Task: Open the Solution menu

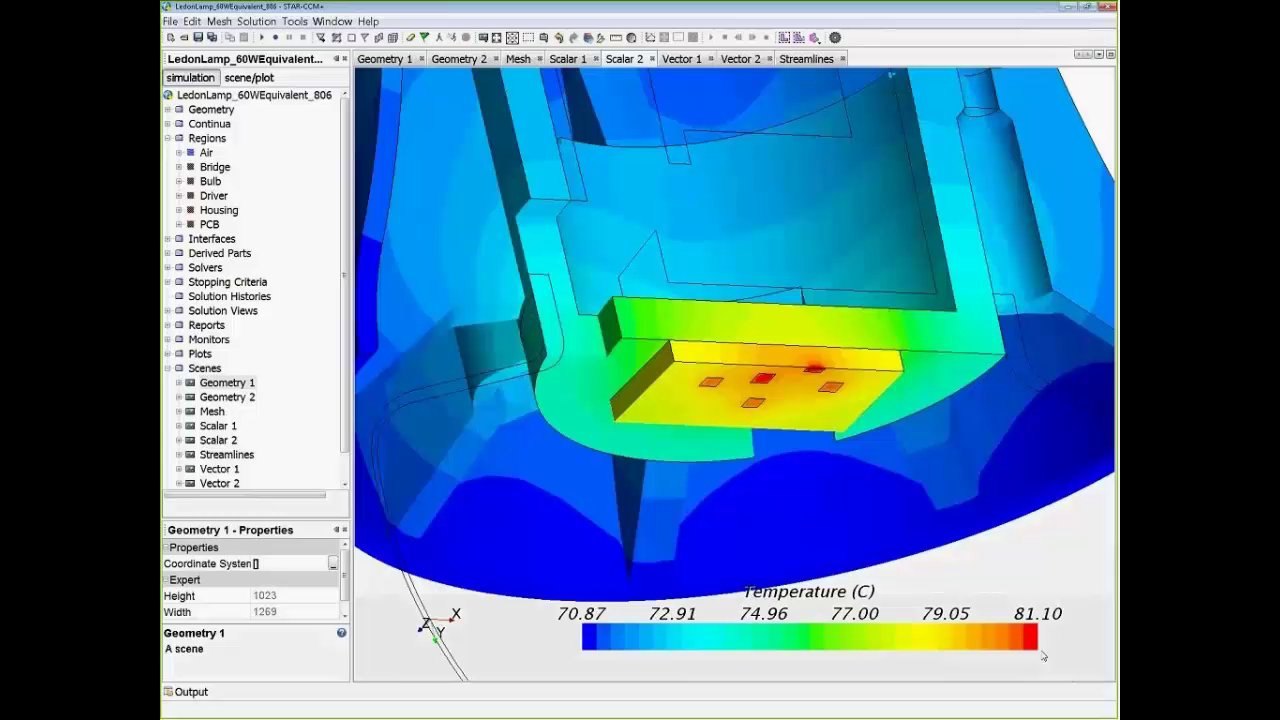Action: coord(257,21)
